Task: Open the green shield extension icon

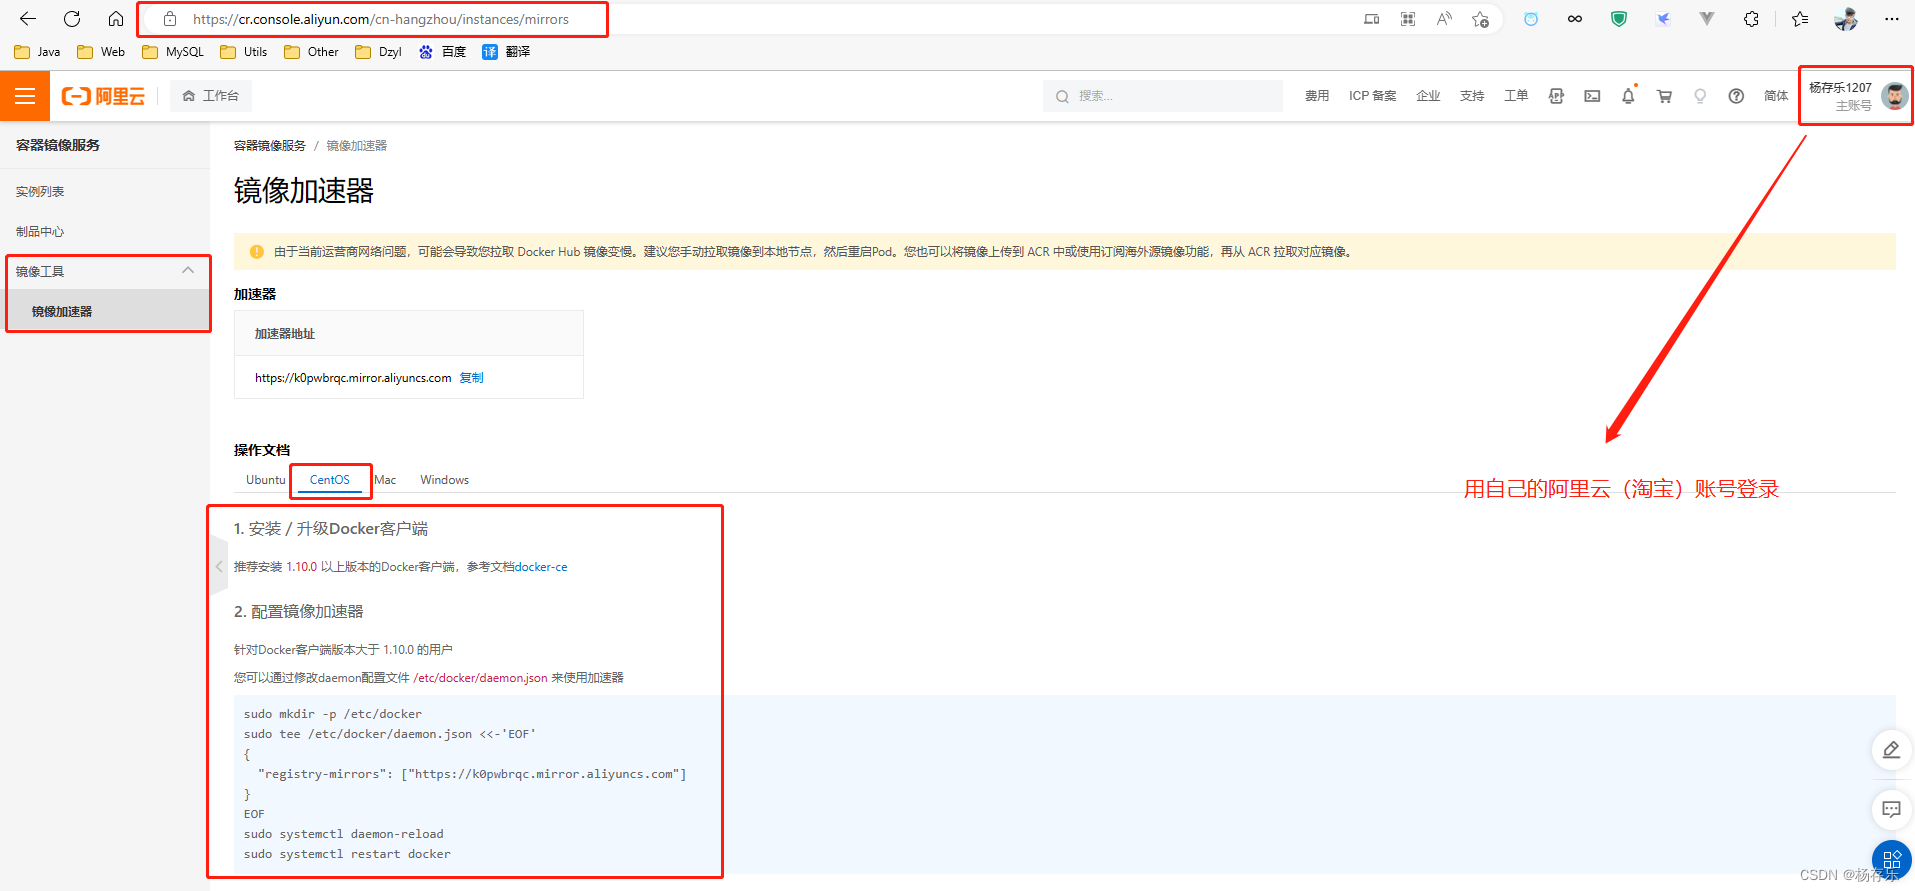Action: pos(1618,19)
